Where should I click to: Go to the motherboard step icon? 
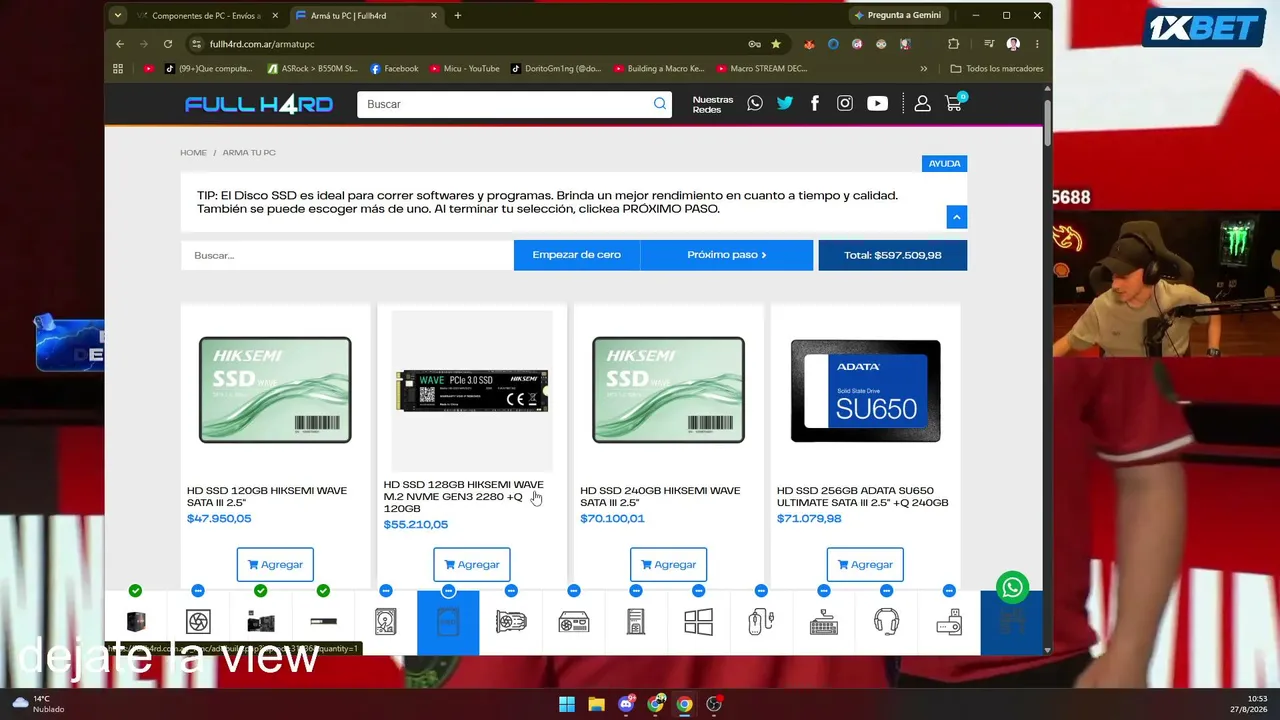[x=261, y=622]
